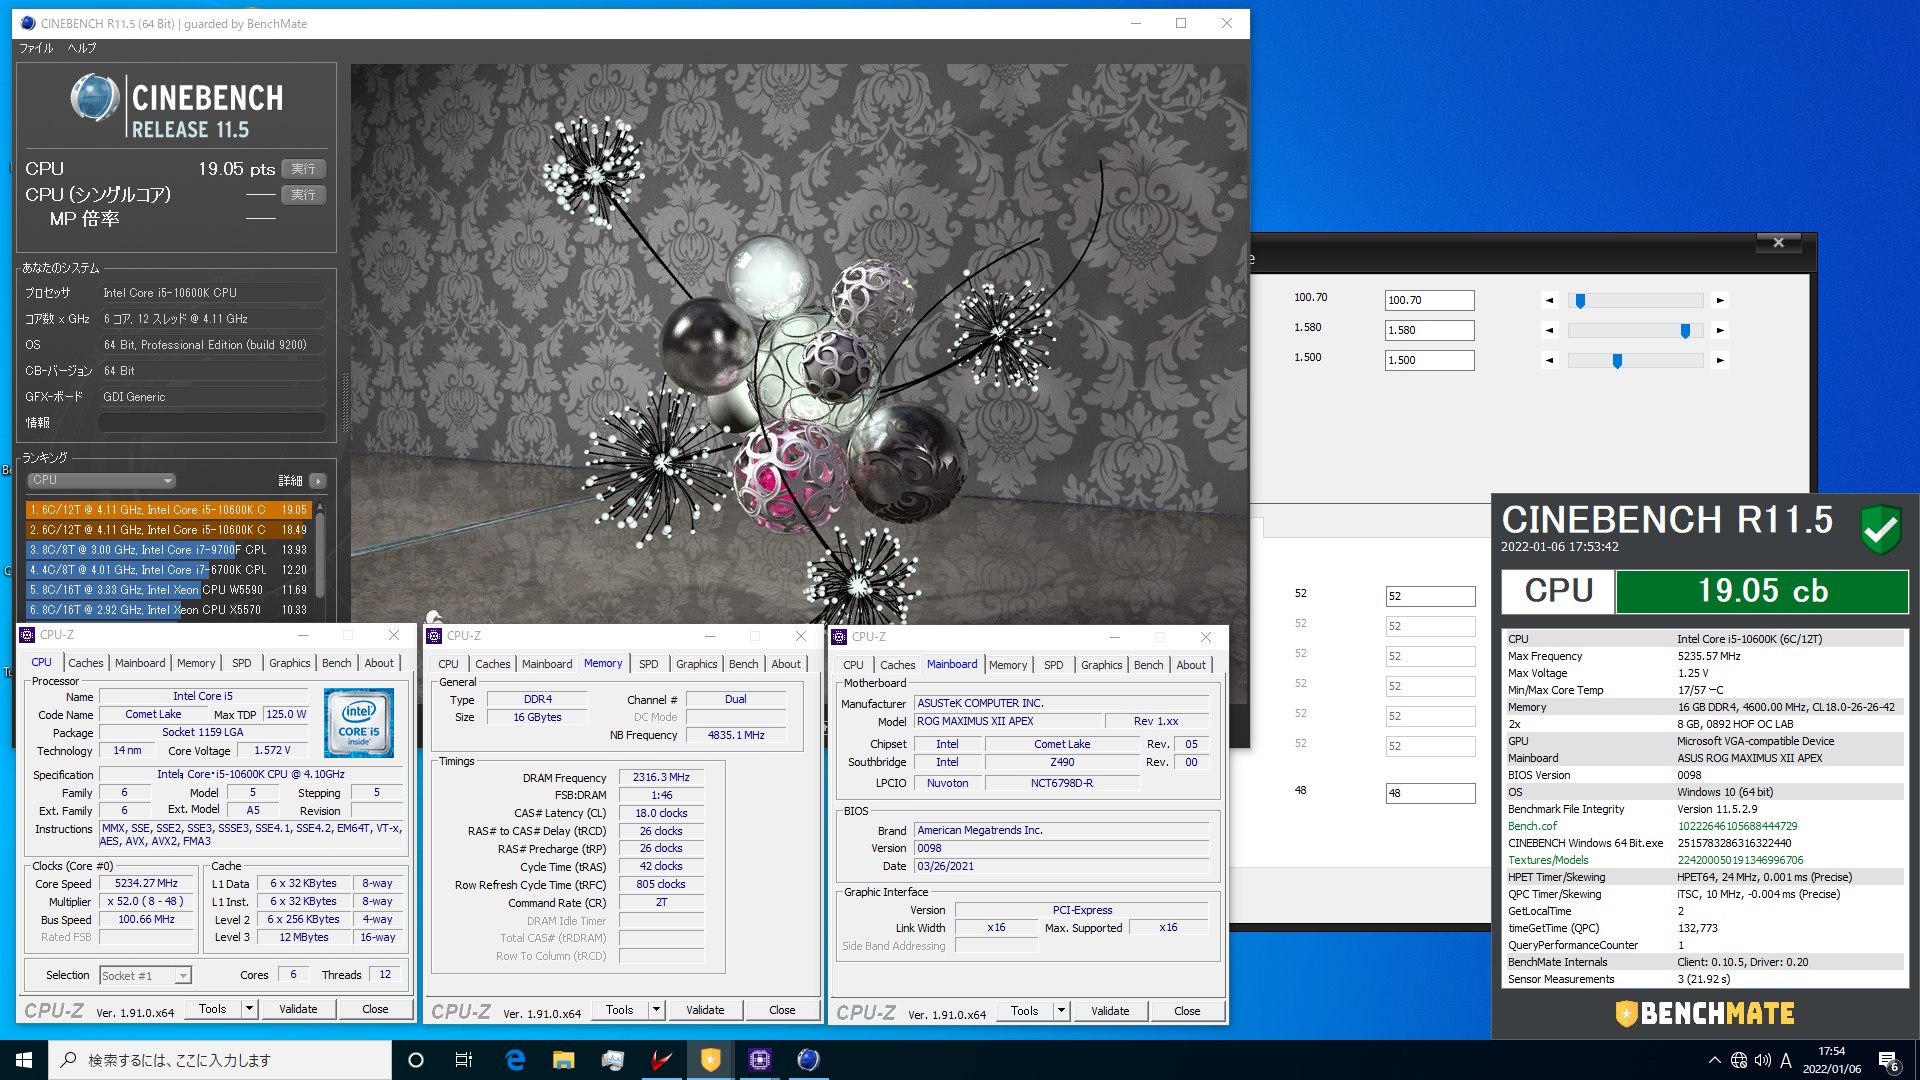This screenshot has width=1920, height=1080.
Task: Select ranking row 3 i7-9700F
Action: click(168, 550)
